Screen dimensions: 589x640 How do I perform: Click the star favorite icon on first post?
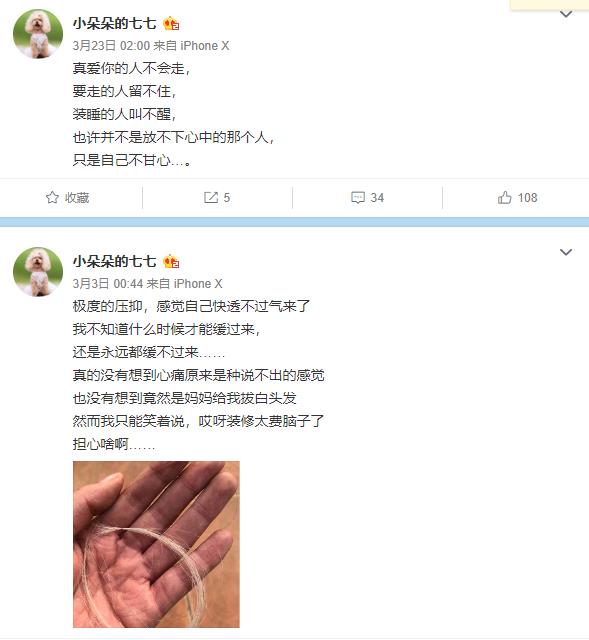[x=52, y=198]
